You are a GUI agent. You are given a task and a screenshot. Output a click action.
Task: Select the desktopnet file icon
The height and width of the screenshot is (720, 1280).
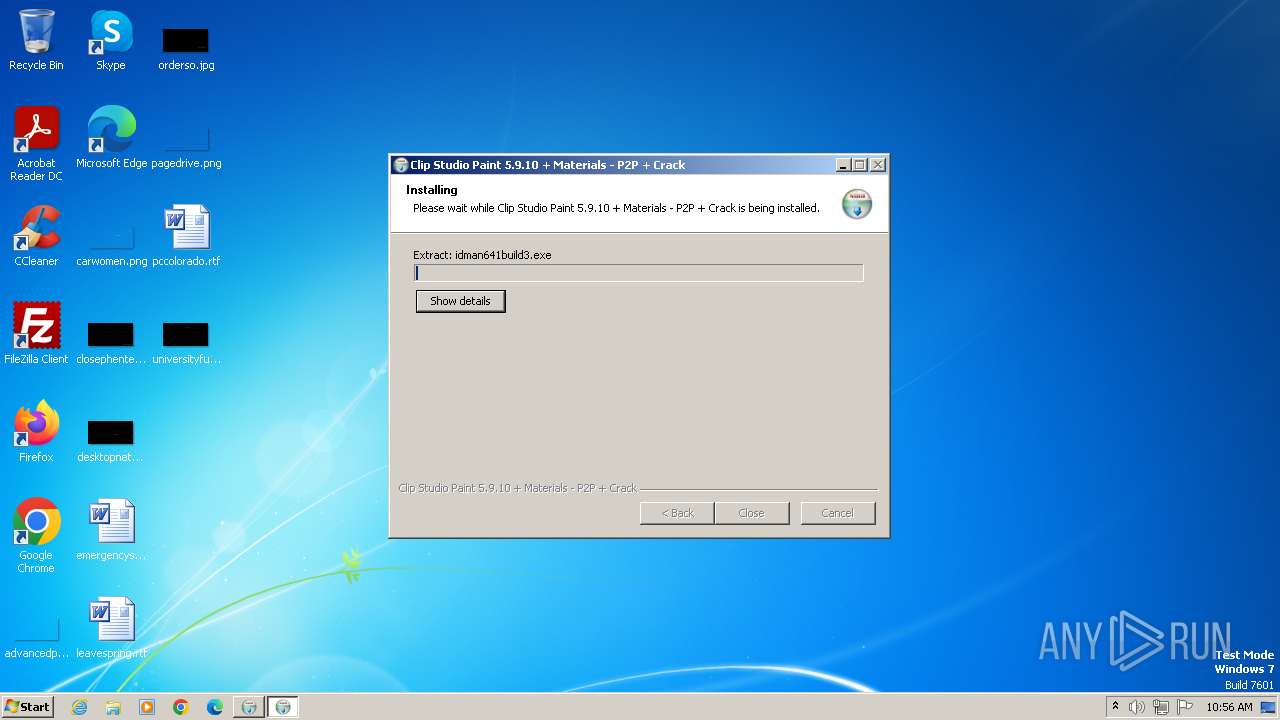click(111, 439)
